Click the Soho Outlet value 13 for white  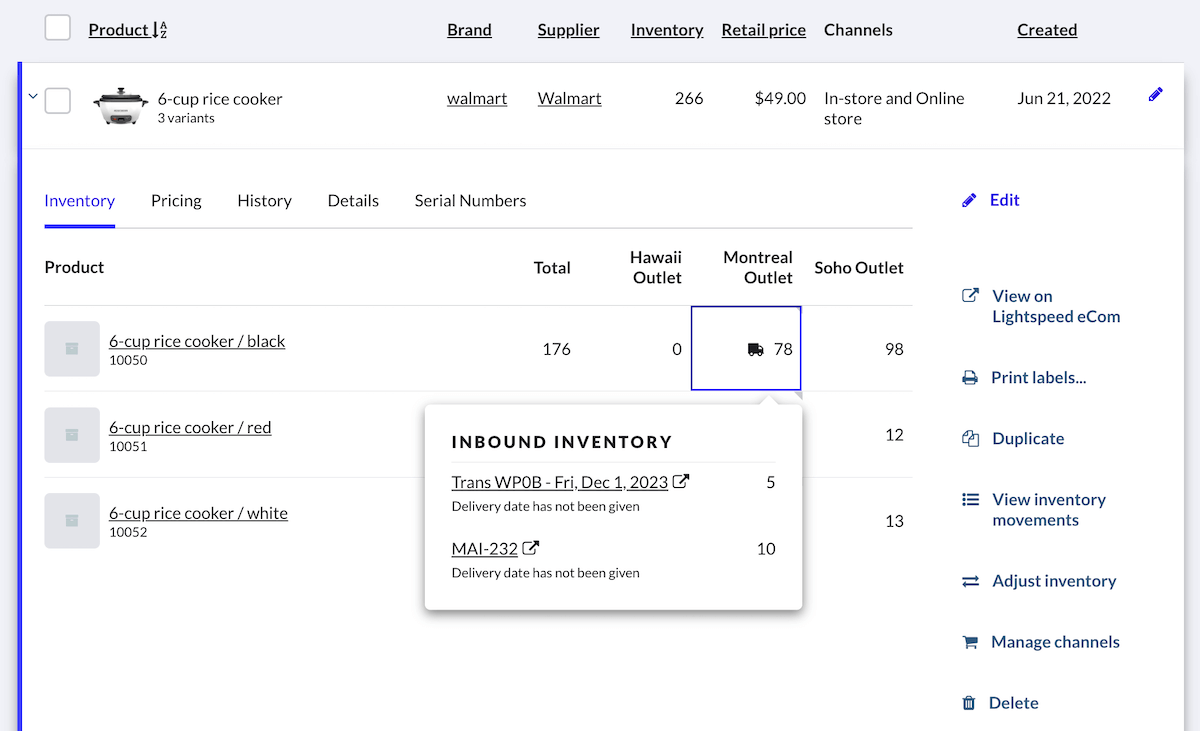tap(894, 521)
